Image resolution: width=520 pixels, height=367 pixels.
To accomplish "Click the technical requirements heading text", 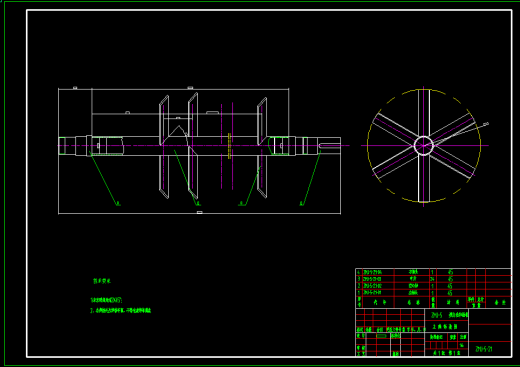I will tap(102, 281).
